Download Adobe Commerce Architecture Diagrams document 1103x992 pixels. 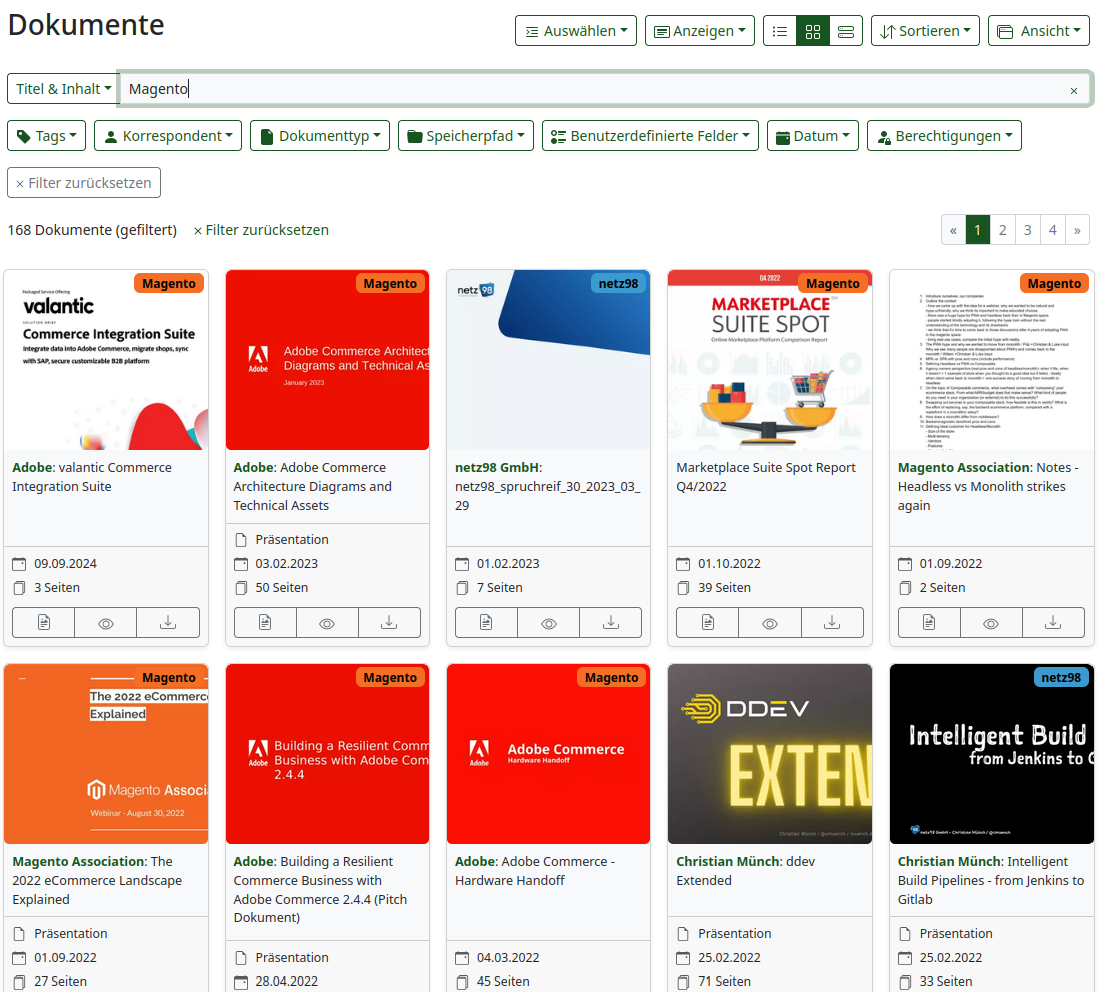point(389,623)
